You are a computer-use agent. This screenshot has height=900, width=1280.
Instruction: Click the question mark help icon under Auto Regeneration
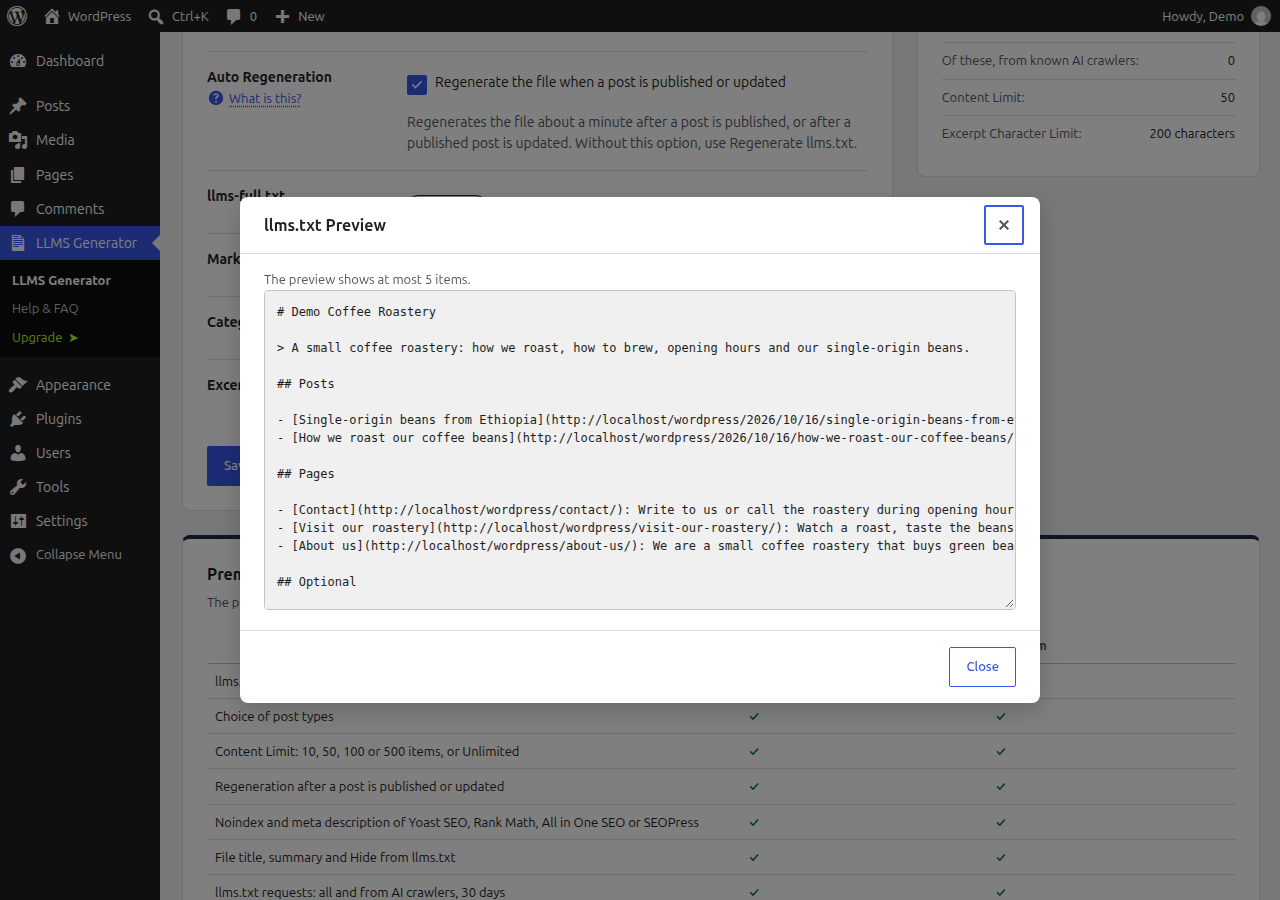pyautogui.click(x=216, y=98)
